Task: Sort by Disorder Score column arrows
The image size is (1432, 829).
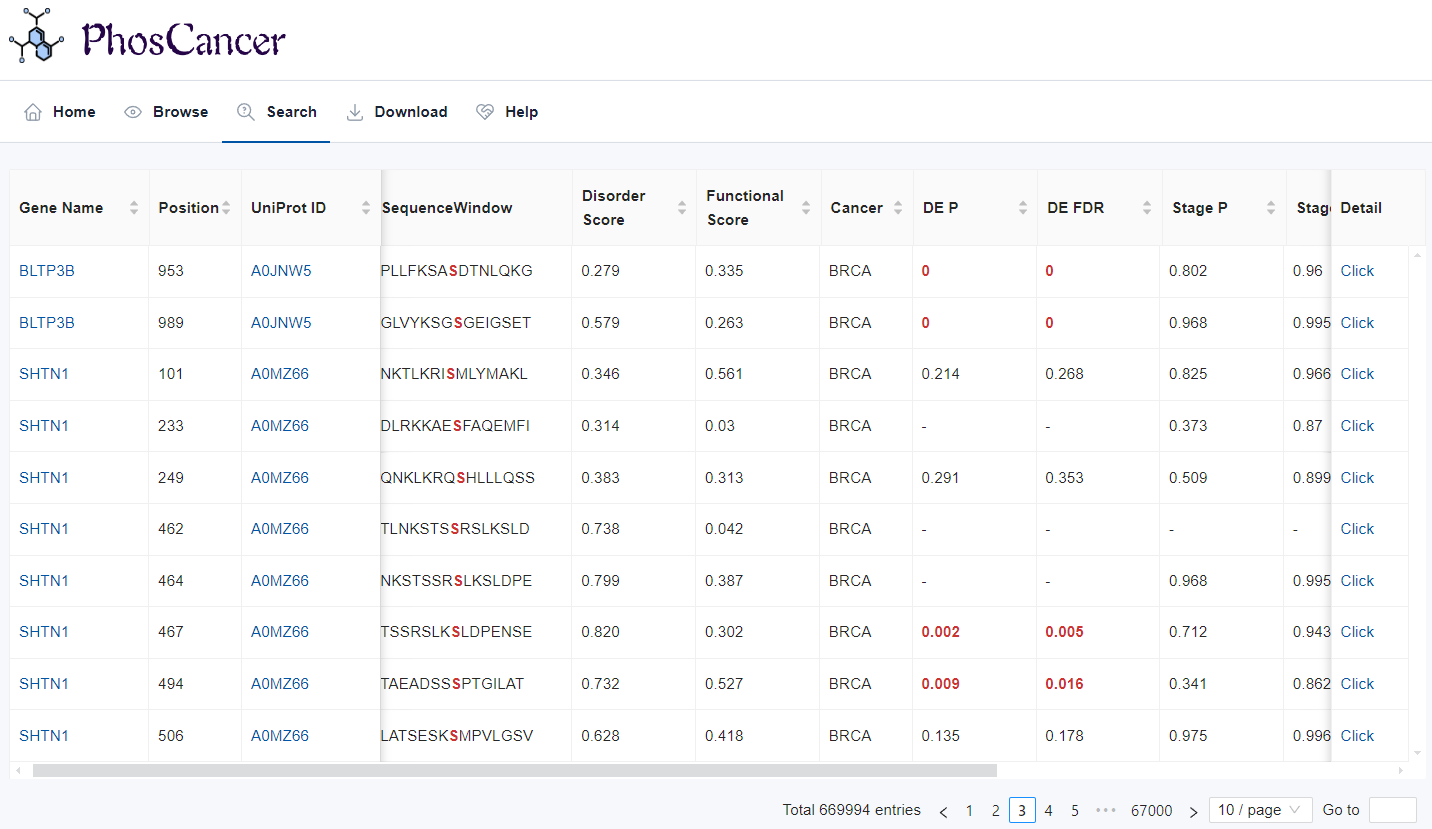Action: pyautogui.click(x=682, y=208)
